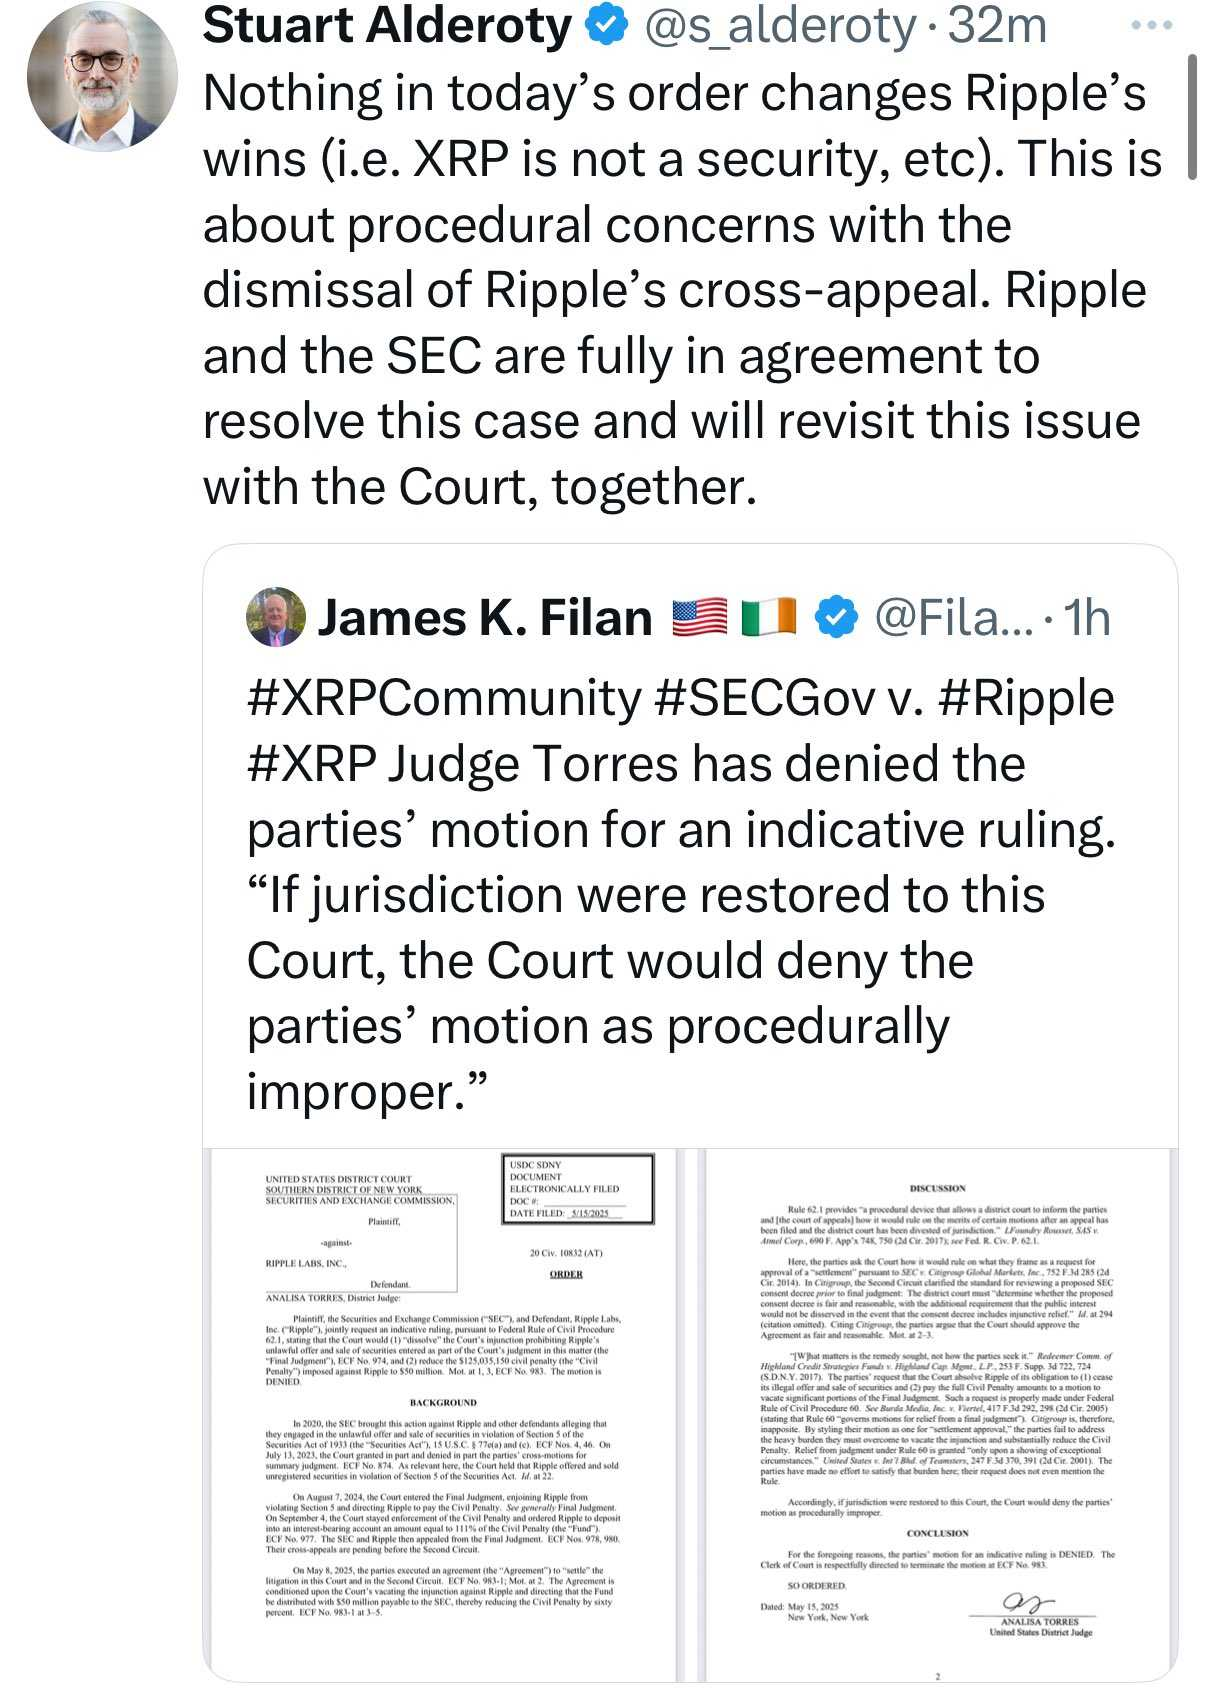Open James K. Filan display name
The width and height of the screenshot is (1206, 1688).
pyautogui.click(x=484, y=618)
